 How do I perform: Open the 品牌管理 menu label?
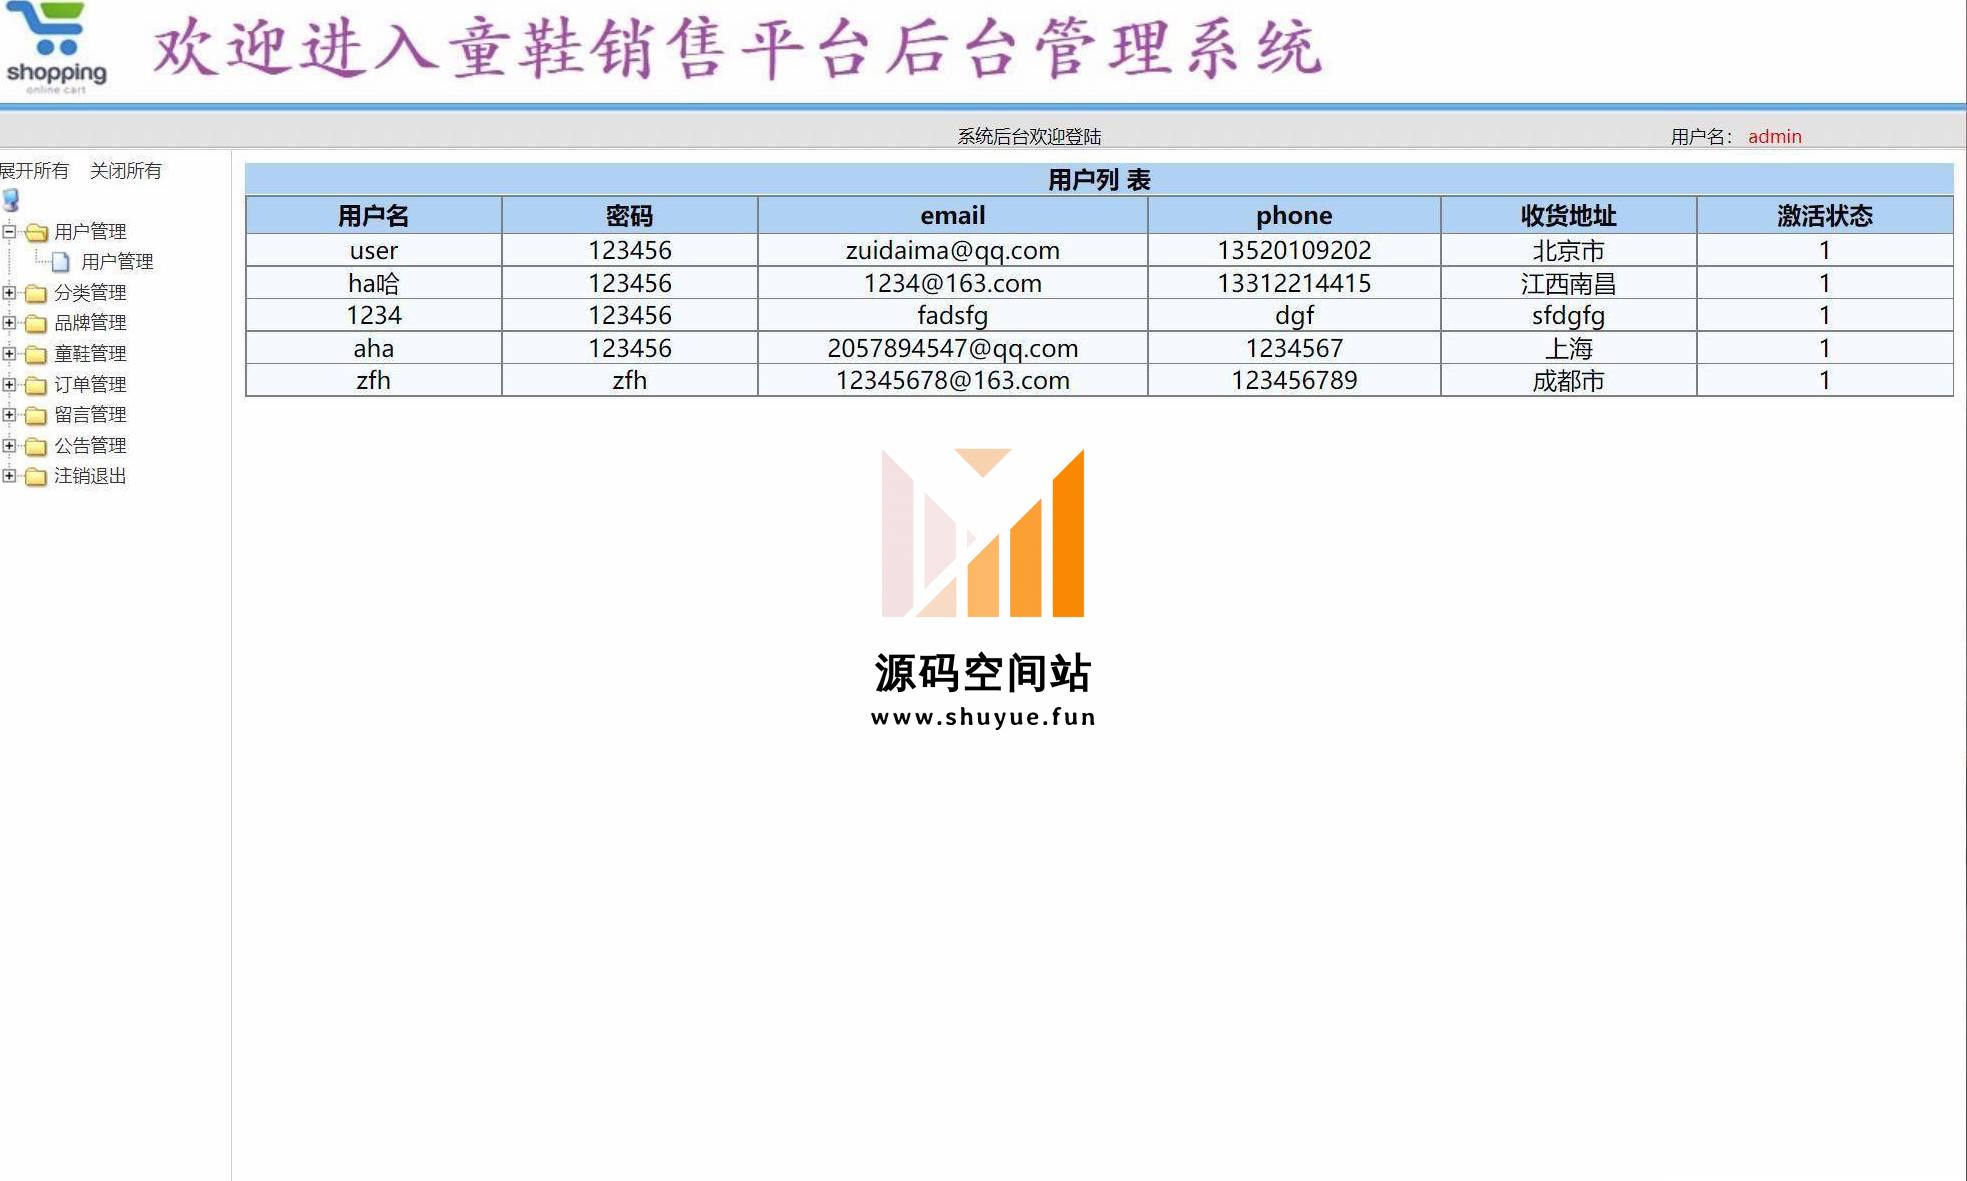click(x=90, y=323)
